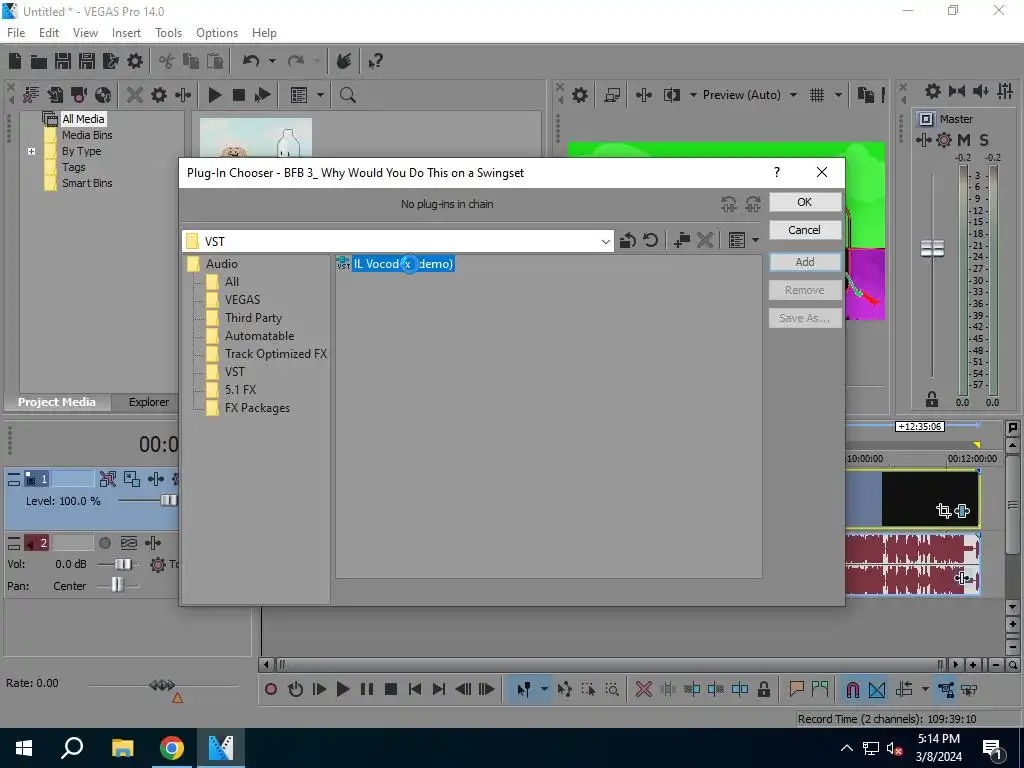Open Preview (Auto) quality dropdown
Image resolution: width=1024 pixels, height=768 pixels.
click(793, 95)
